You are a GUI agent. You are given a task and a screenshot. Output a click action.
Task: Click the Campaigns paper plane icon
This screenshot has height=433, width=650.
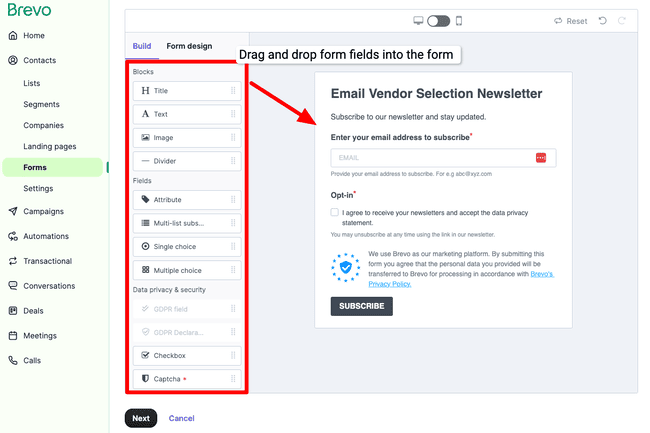[13, 211]
